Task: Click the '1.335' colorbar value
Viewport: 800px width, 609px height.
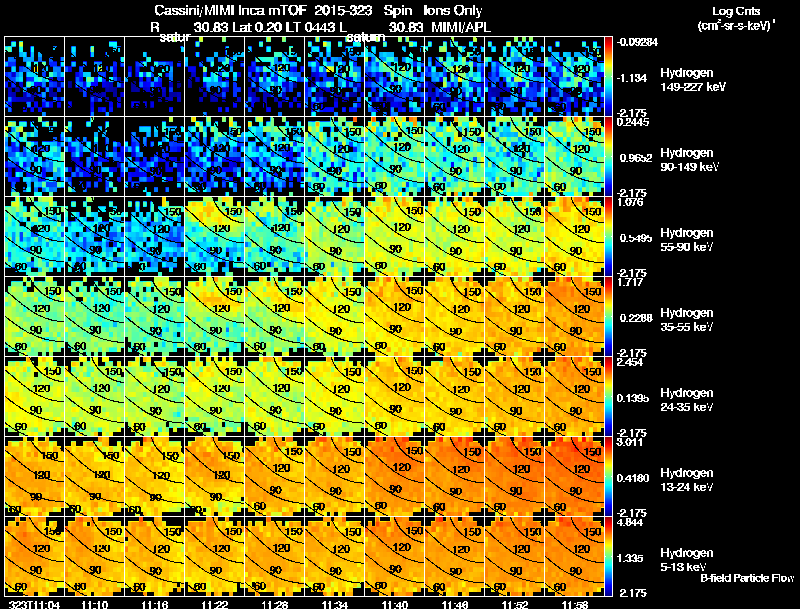Action: tap(630, 558)
